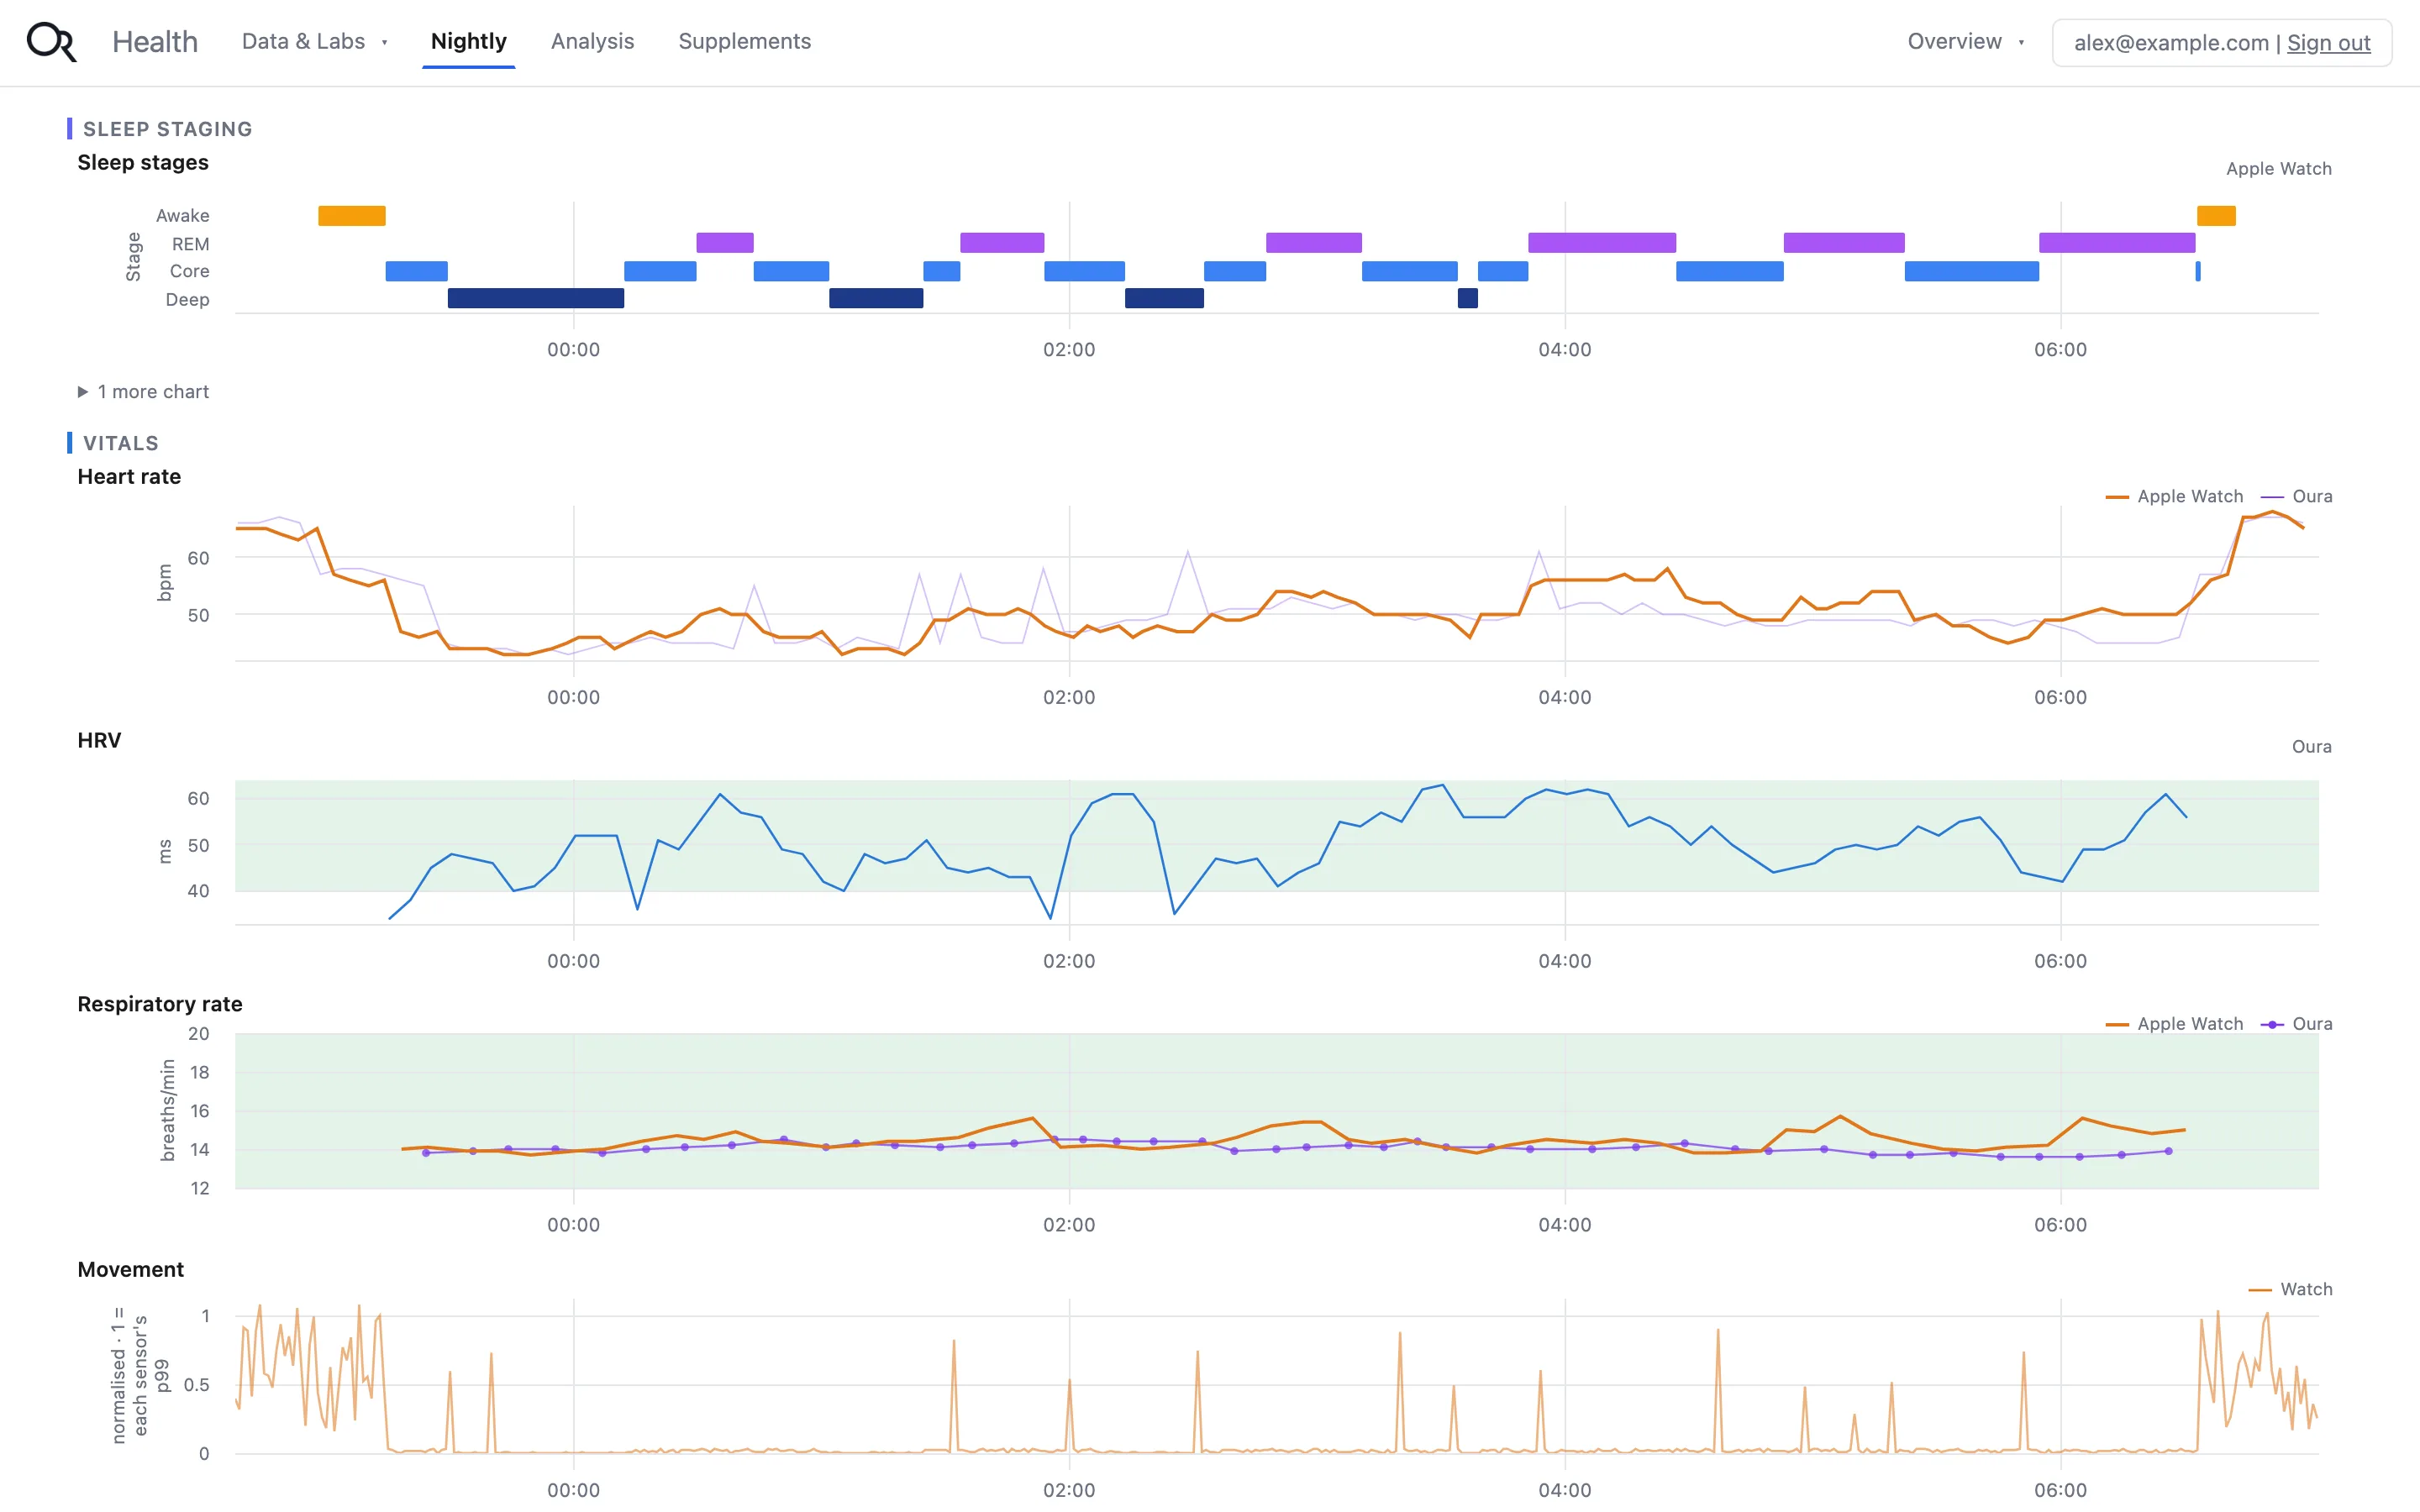This screenshot has height=1512, width=2420.
Task: Click the 'Sleep stages' chart title
Action: pyautogui.click(x=143, y=162)
